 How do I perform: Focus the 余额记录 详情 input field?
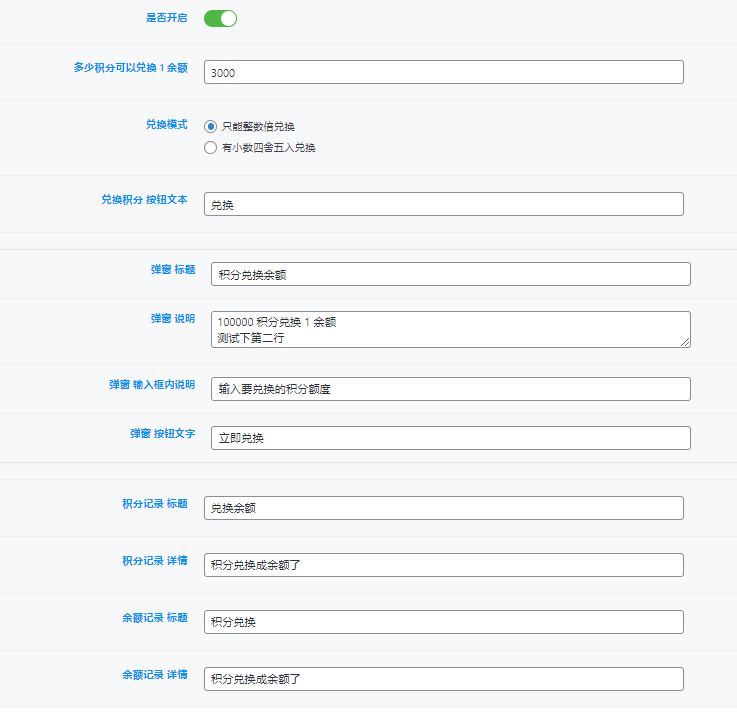[x=443, y=679]
